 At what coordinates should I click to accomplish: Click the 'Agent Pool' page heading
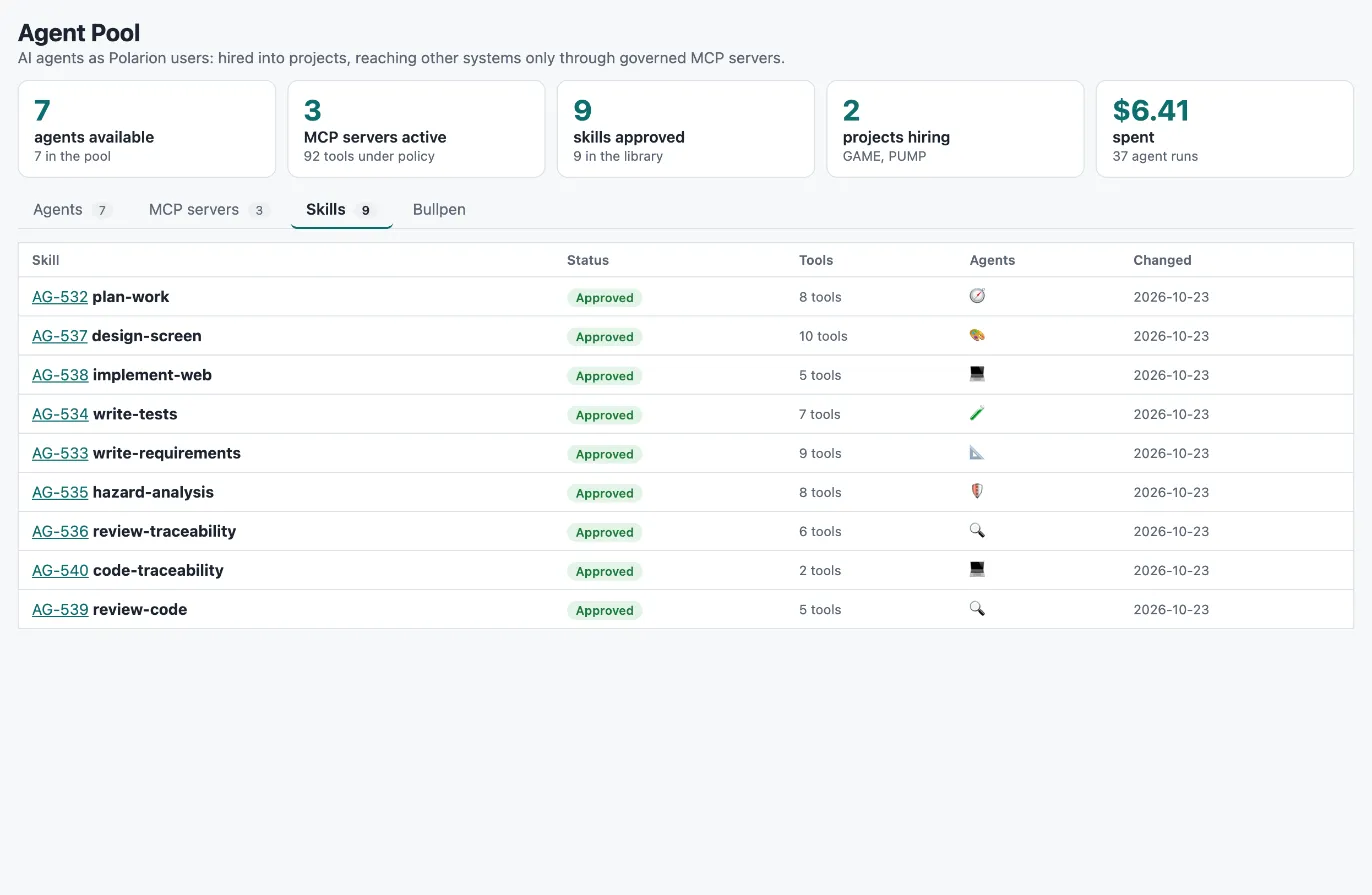[x=79, y=33]
